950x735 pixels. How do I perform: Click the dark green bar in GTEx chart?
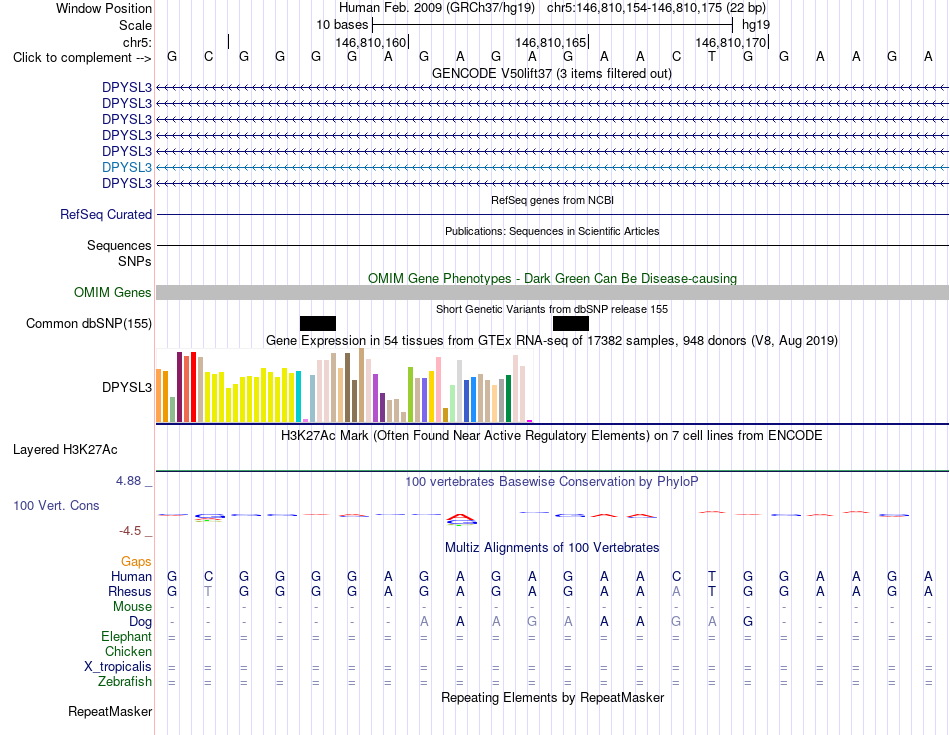click(508, 398)
